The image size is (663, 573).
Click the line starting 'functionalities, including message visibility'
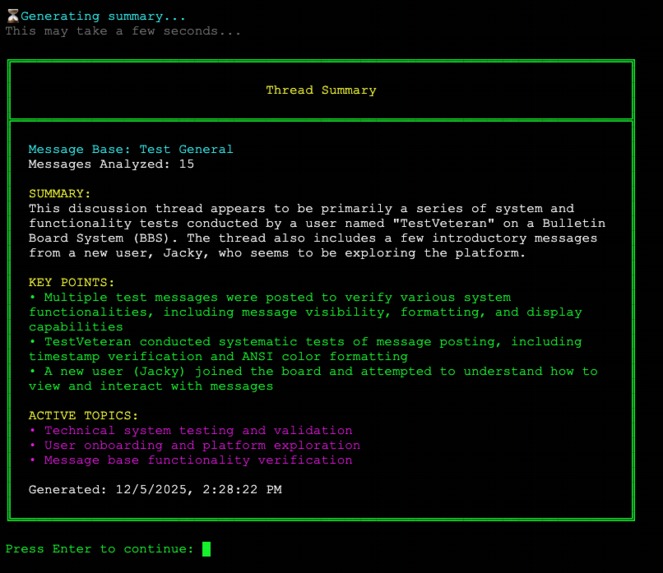click(x=305, y=312)
